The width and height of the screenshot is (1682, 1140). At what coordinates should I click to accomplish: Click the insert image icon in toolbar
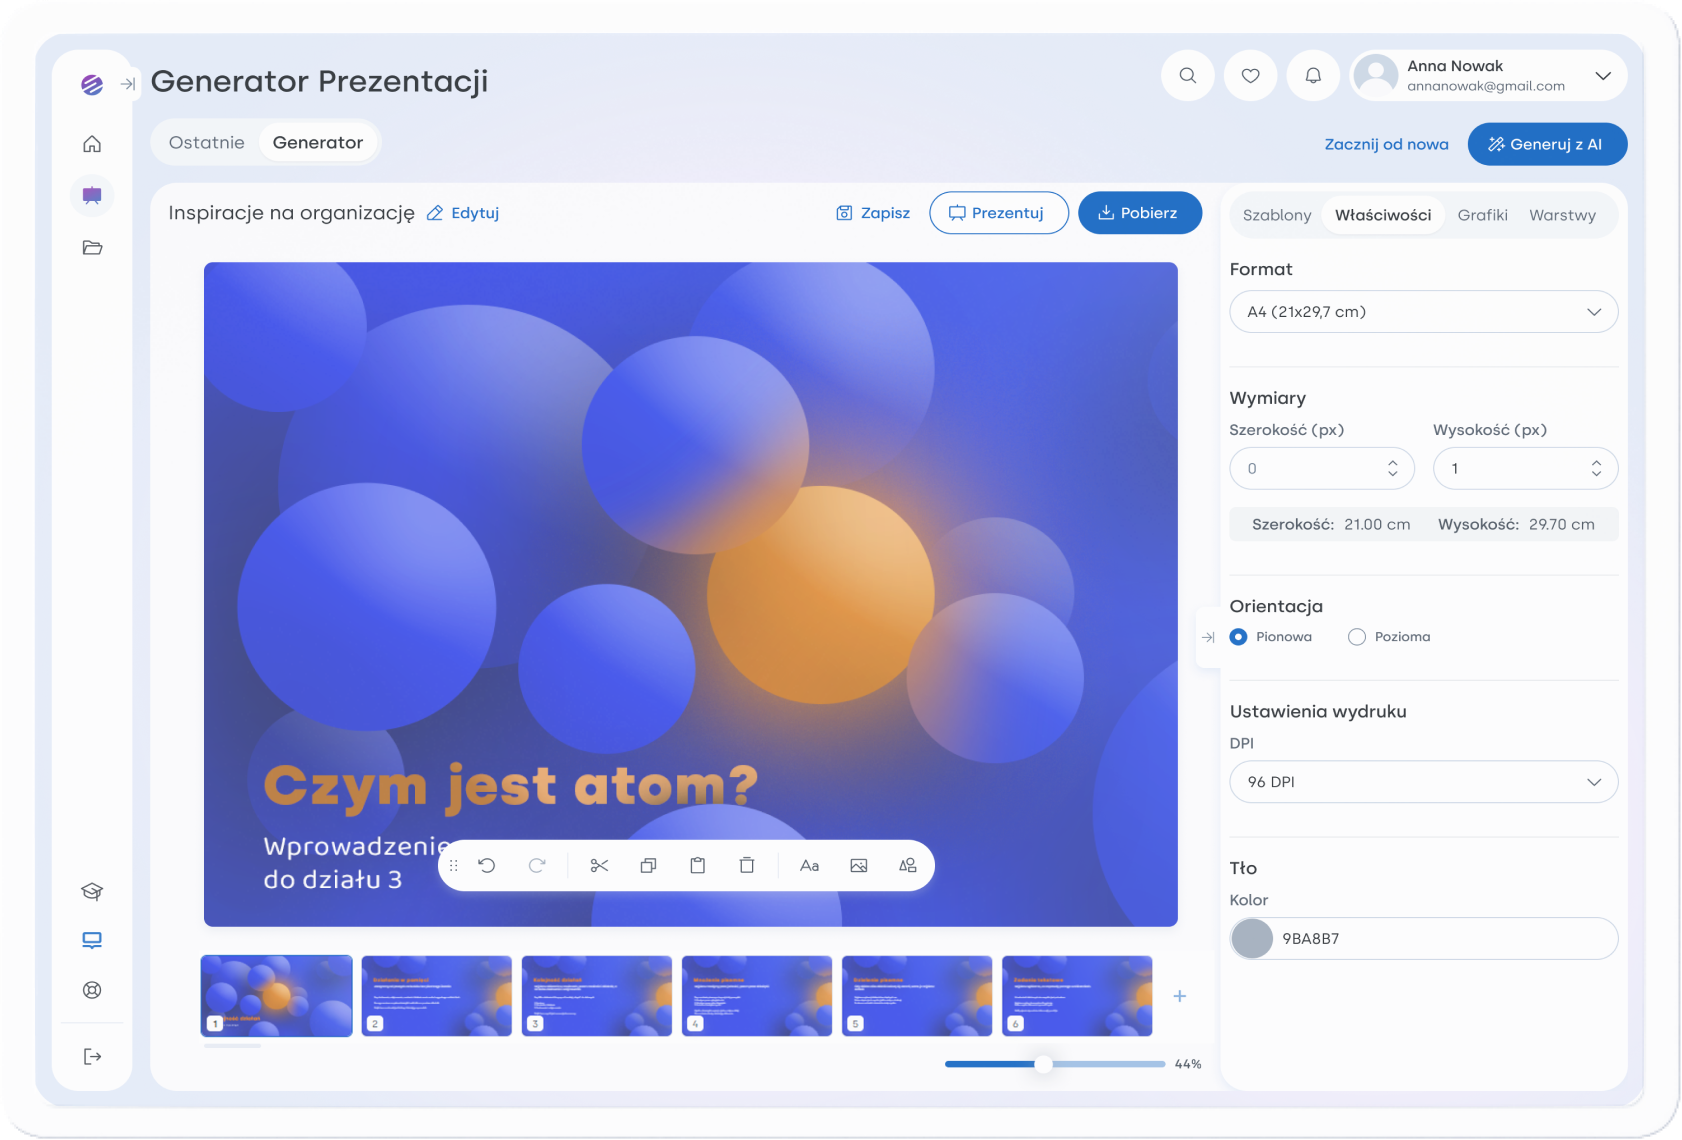tap(859, 866)
